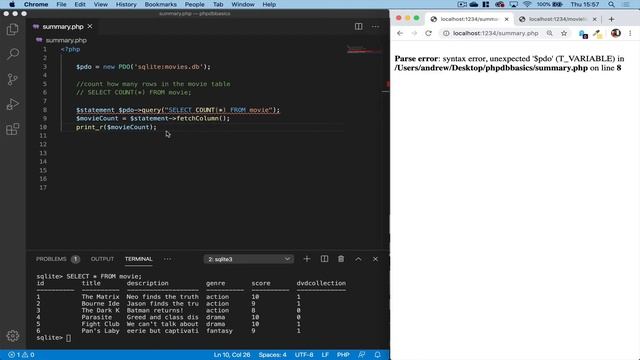Open notifications bell in status bar
Viewport: 640px width, 360px height.
(x=378, y=355)
